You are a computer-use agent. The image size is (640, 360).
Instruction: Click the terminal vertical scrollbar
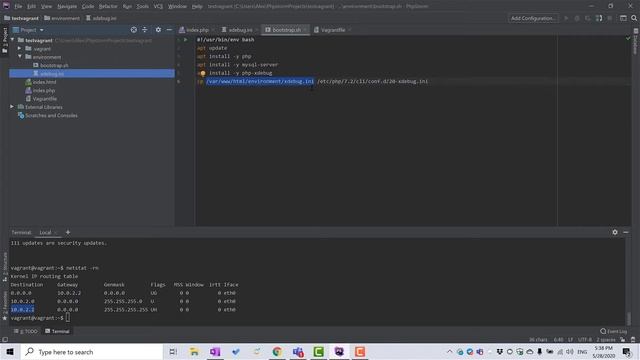pos(628,318)
